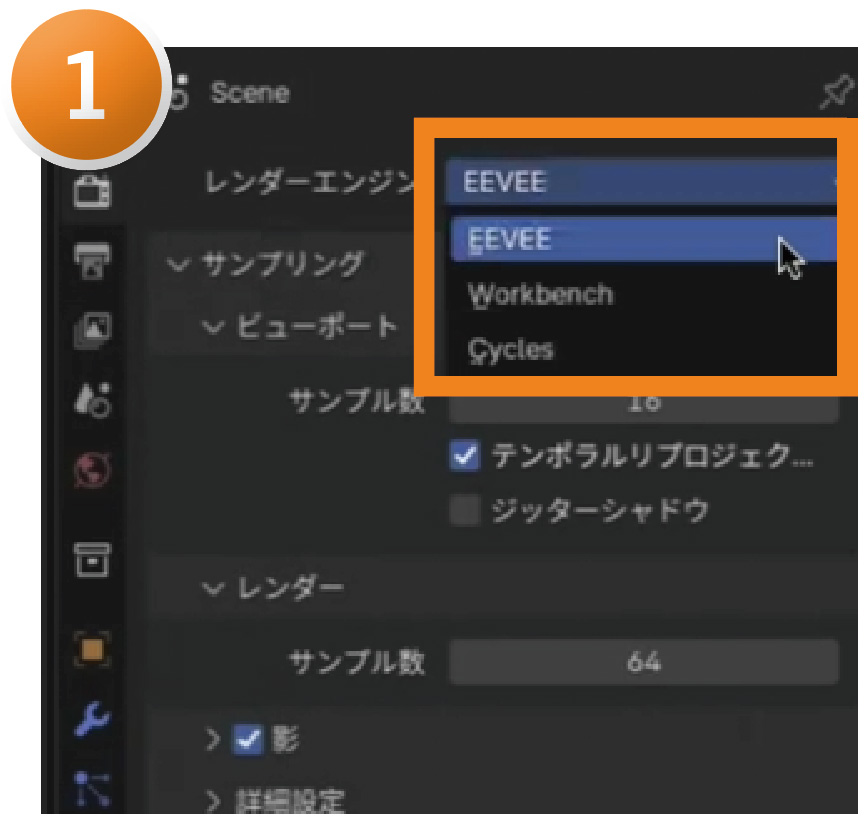This screenshot has width=864, height=822.
Task: Toggle the pin icon beside Scene
Action: coord(836,92)
